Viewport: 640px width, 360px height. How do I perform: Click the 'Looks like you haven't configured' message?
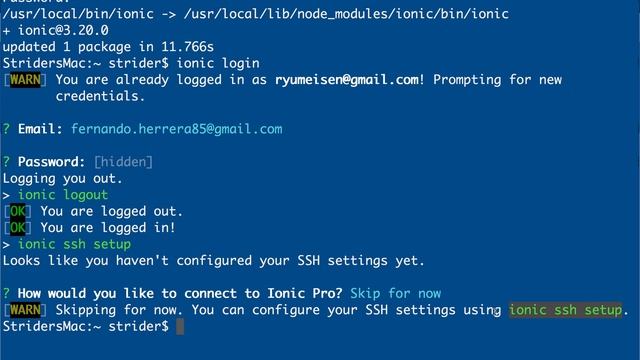coord(213,261)
